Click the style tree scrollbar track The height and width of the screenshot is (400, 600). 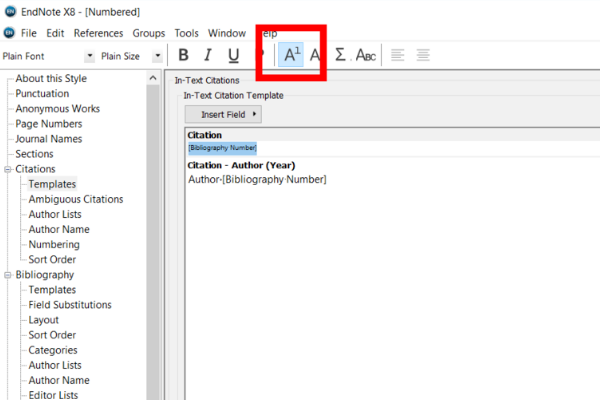tap(153, 242)
